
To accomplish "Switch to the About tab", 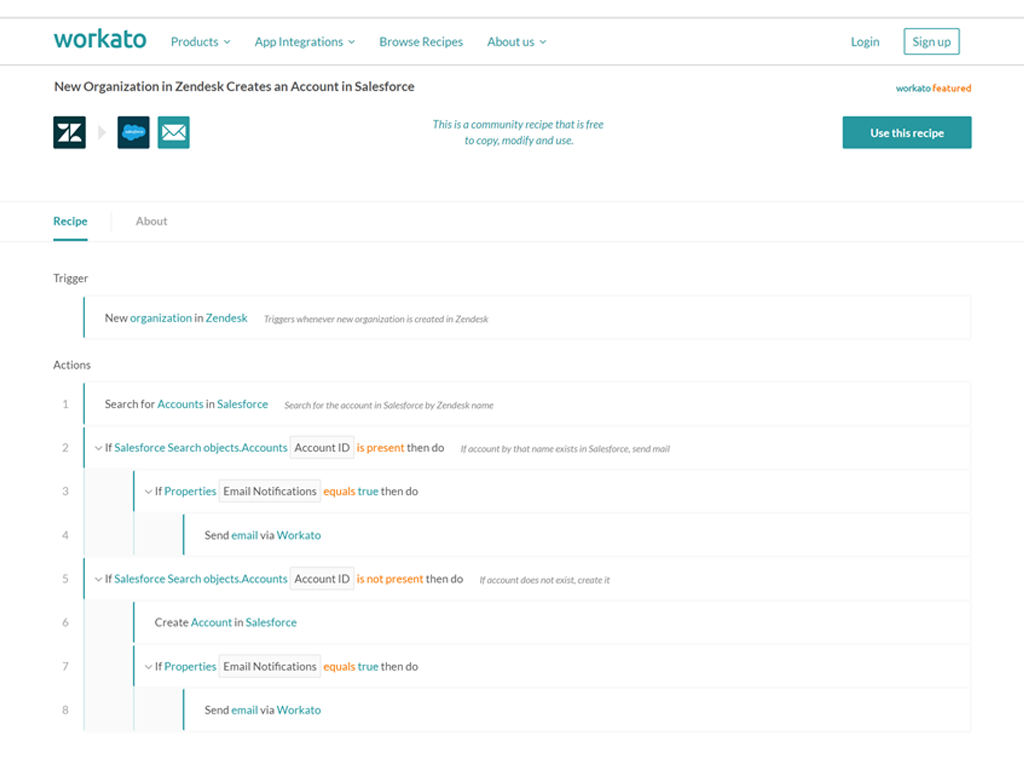I will click(151, 221).
